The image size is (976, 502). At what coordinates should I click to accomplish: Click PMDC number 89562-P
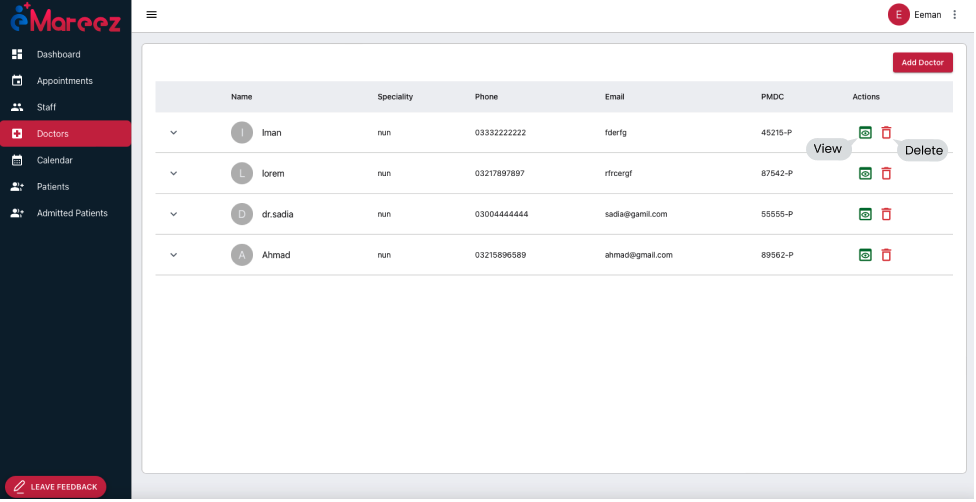point(777,255)
